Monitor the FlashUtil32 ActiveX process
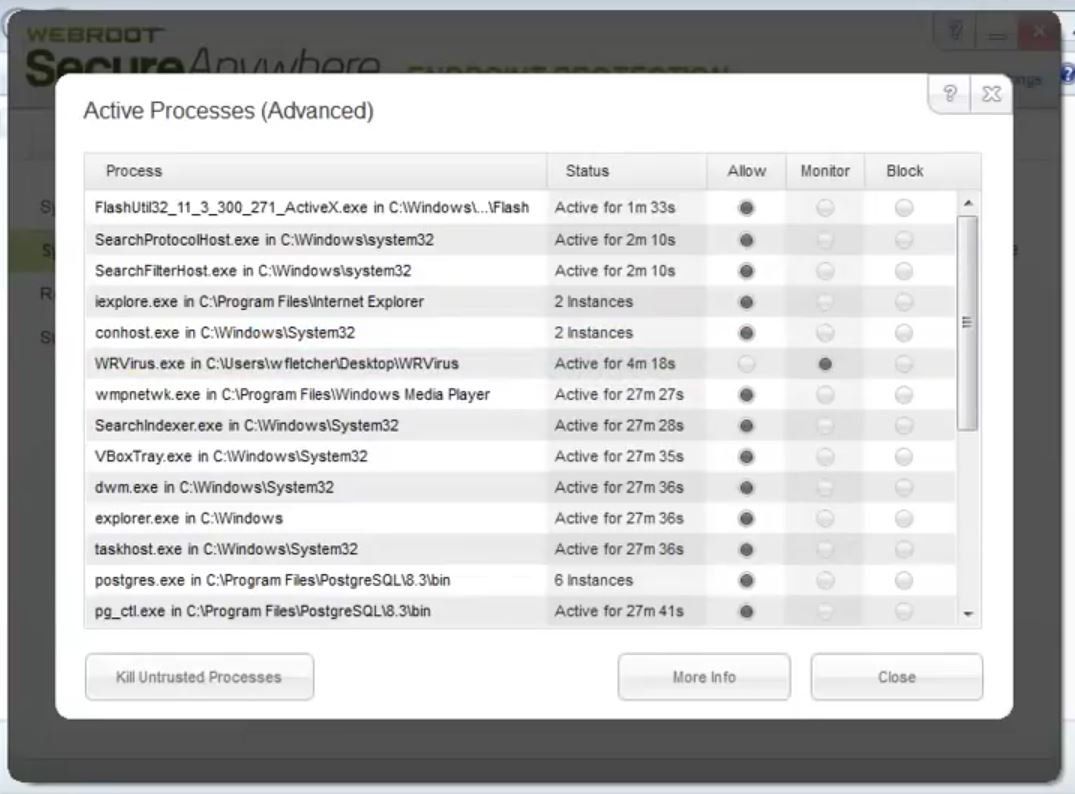Viewport: 1075px width, 794px height. click(825, 208)
